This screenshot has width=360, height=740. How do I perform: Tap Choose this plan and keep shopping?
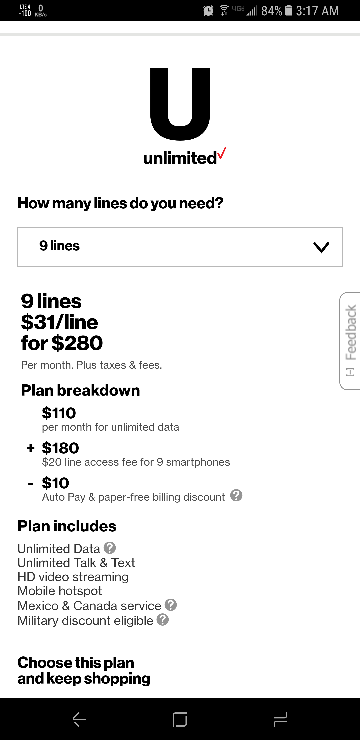click(84, 671)
